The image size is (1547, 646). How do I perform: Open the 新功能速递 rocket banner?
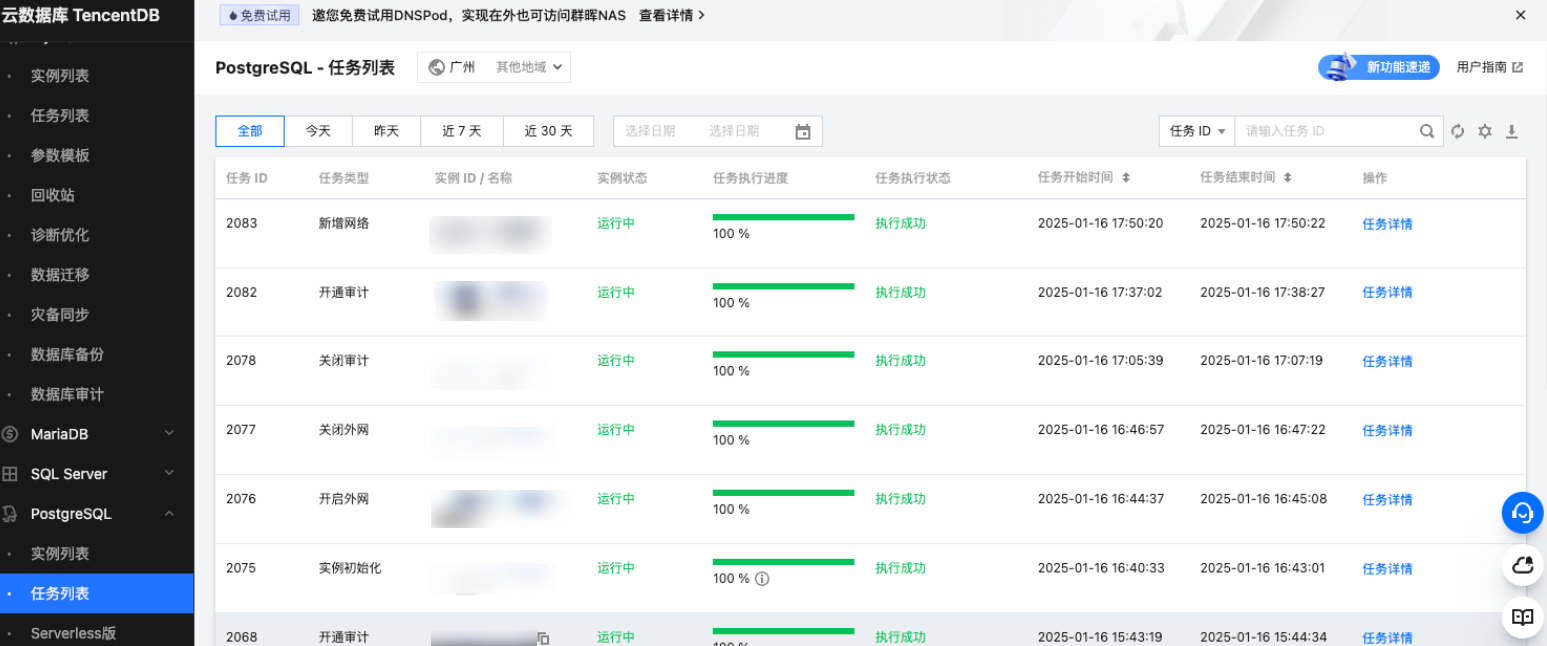[x=1379, y=67]
